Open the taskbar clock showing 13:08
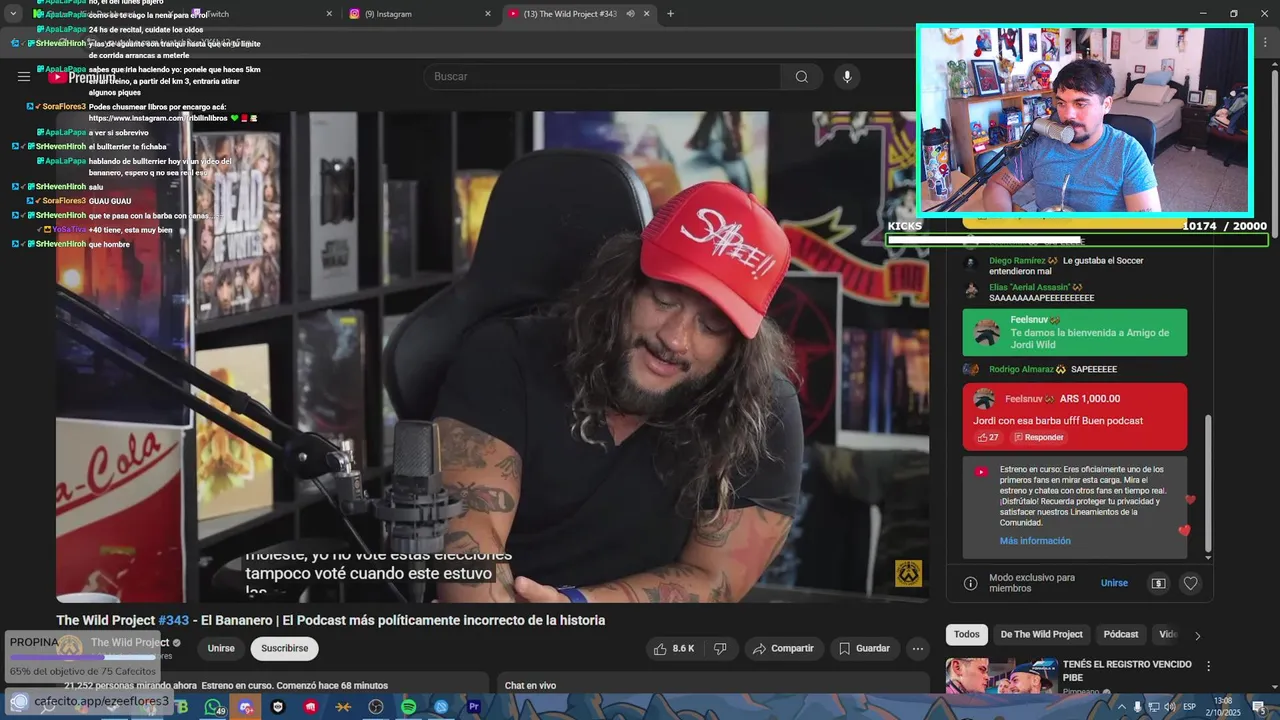Image resolution: width=1280 pixels, height=720 pixels. coord(1223,707)
